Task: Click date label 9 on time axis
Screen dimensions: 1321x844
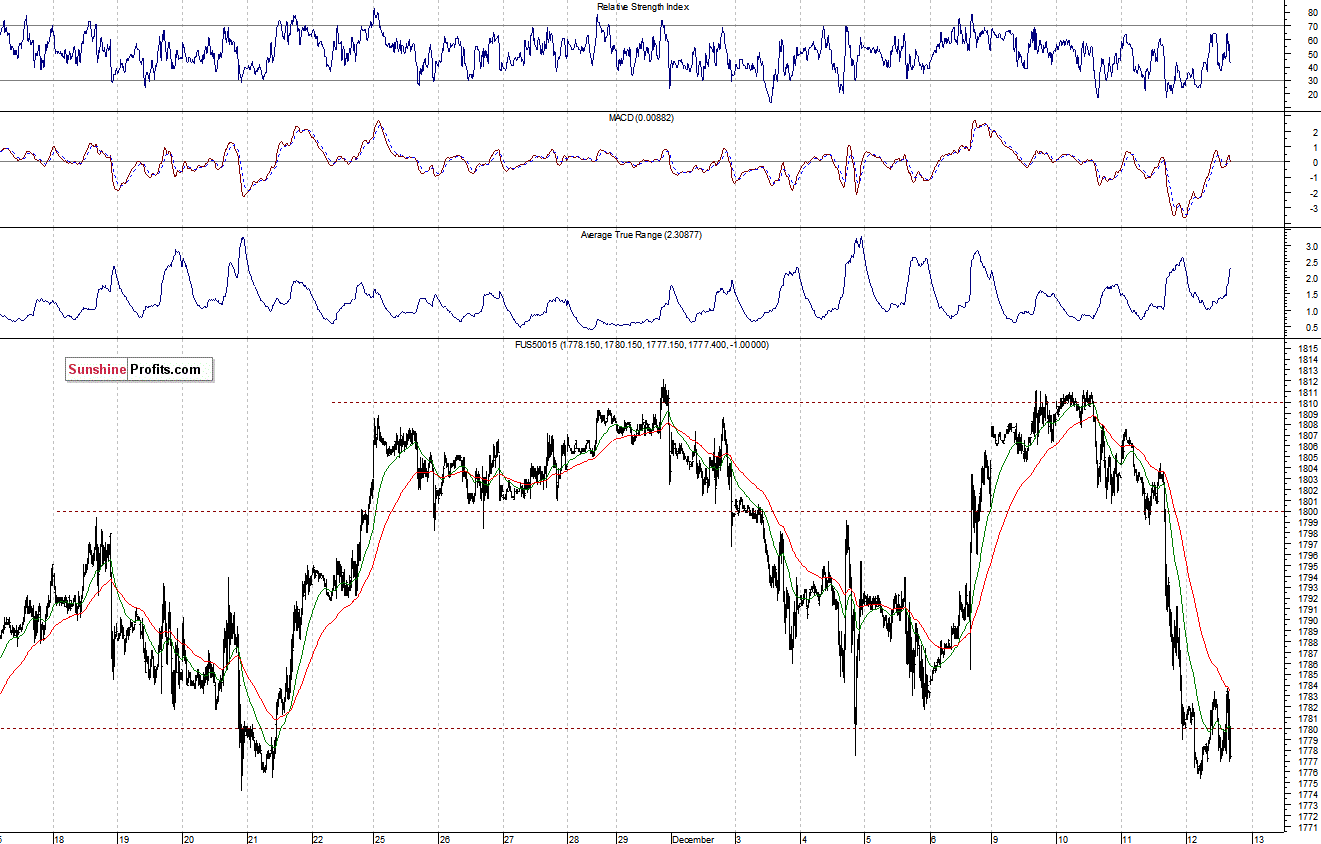Action: click(x=996, y=839)
